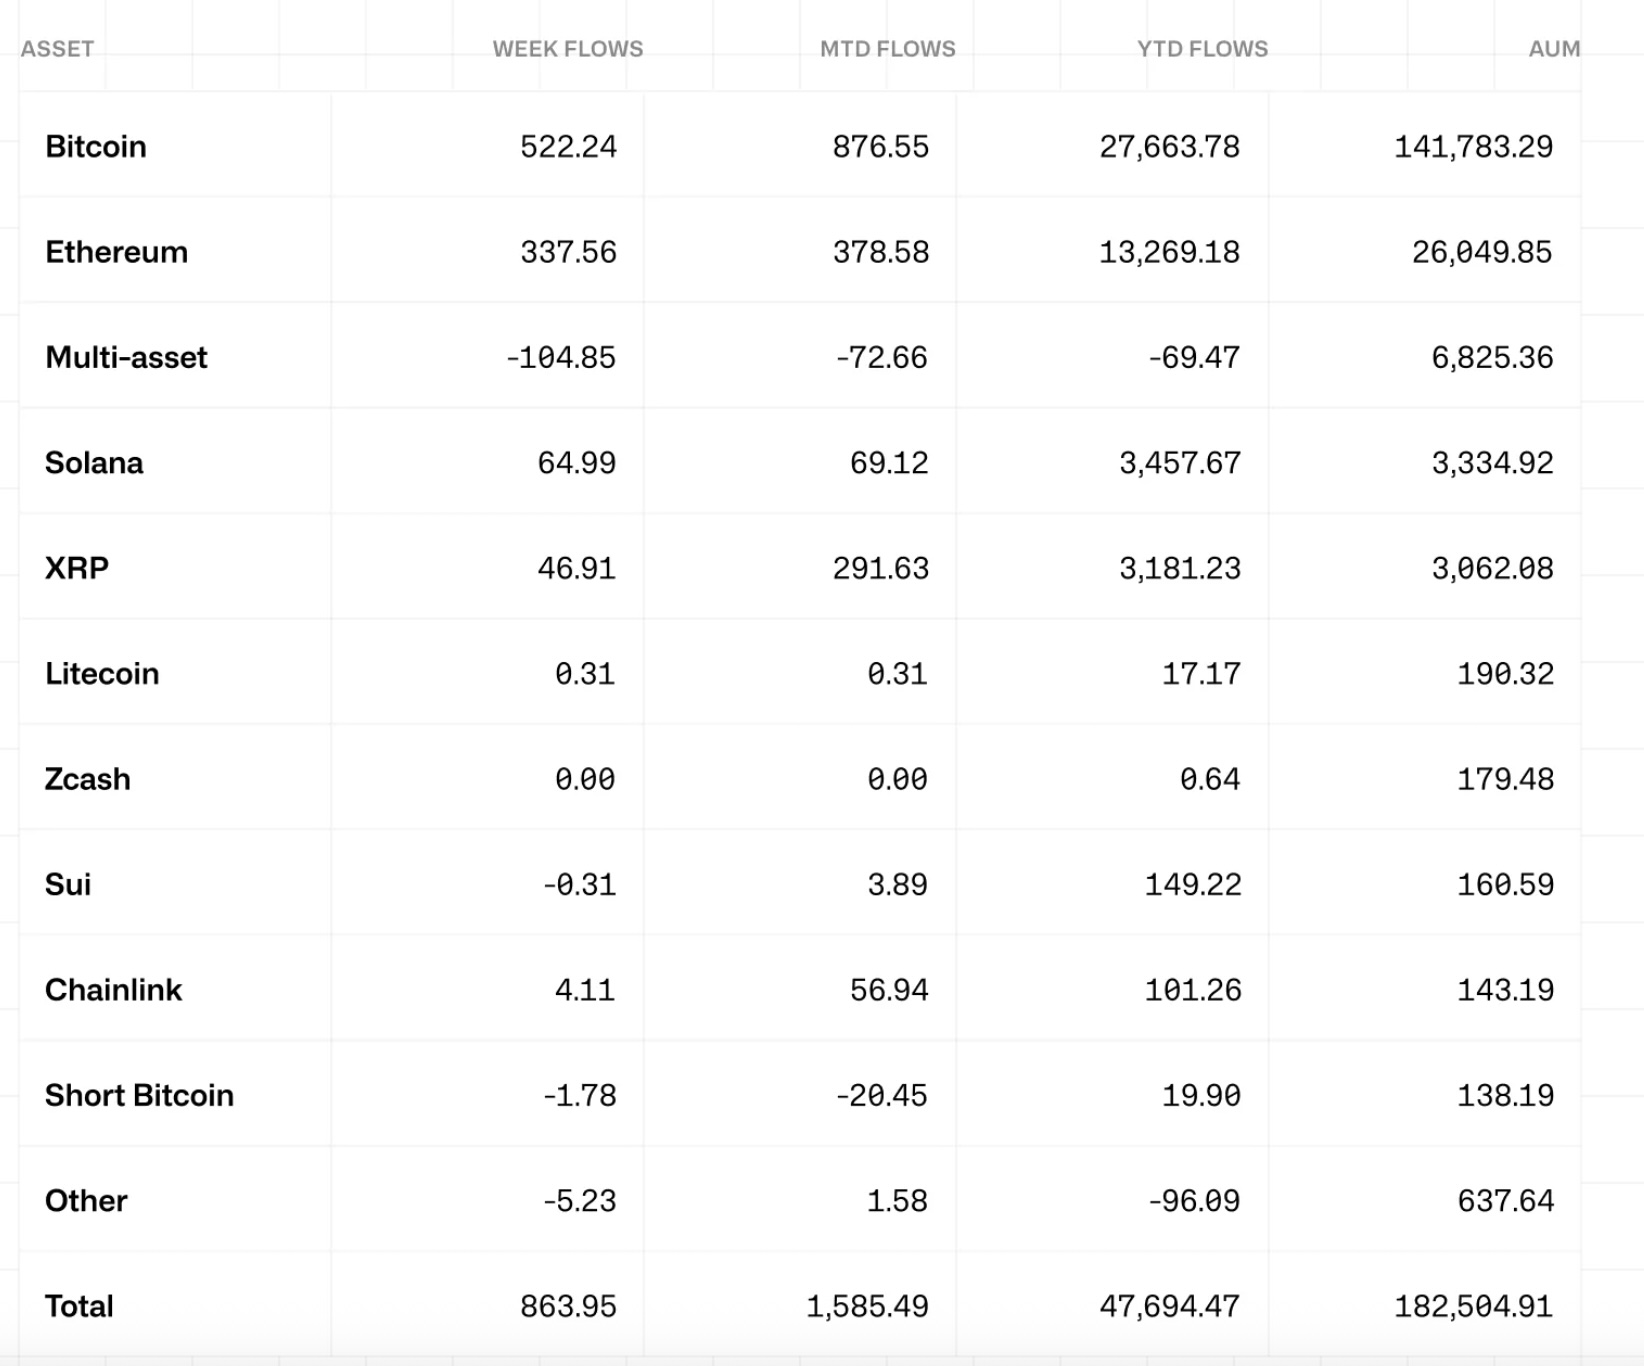Click the AUM column header
This screenshot has height=1366, width=1644.
(x=1553, y=49)
